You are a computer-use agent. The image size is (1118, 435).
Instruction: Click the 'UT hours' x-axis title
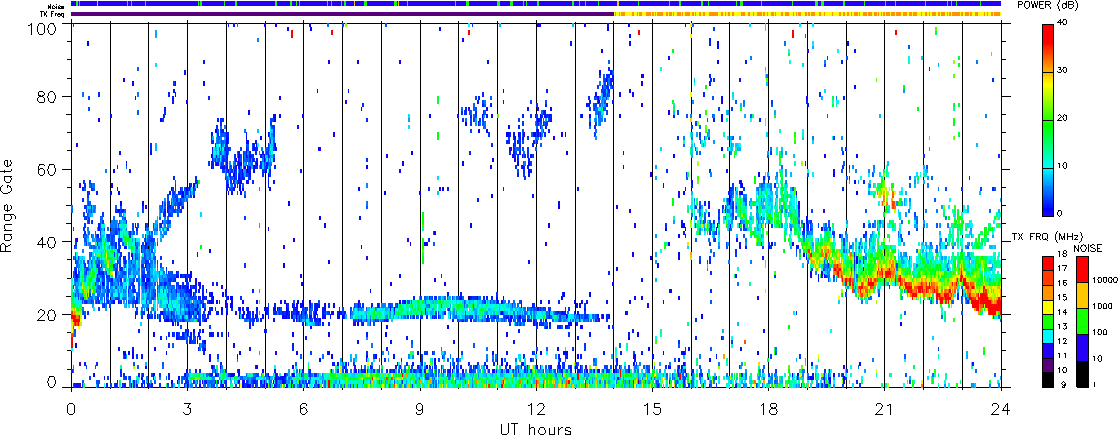536,428
